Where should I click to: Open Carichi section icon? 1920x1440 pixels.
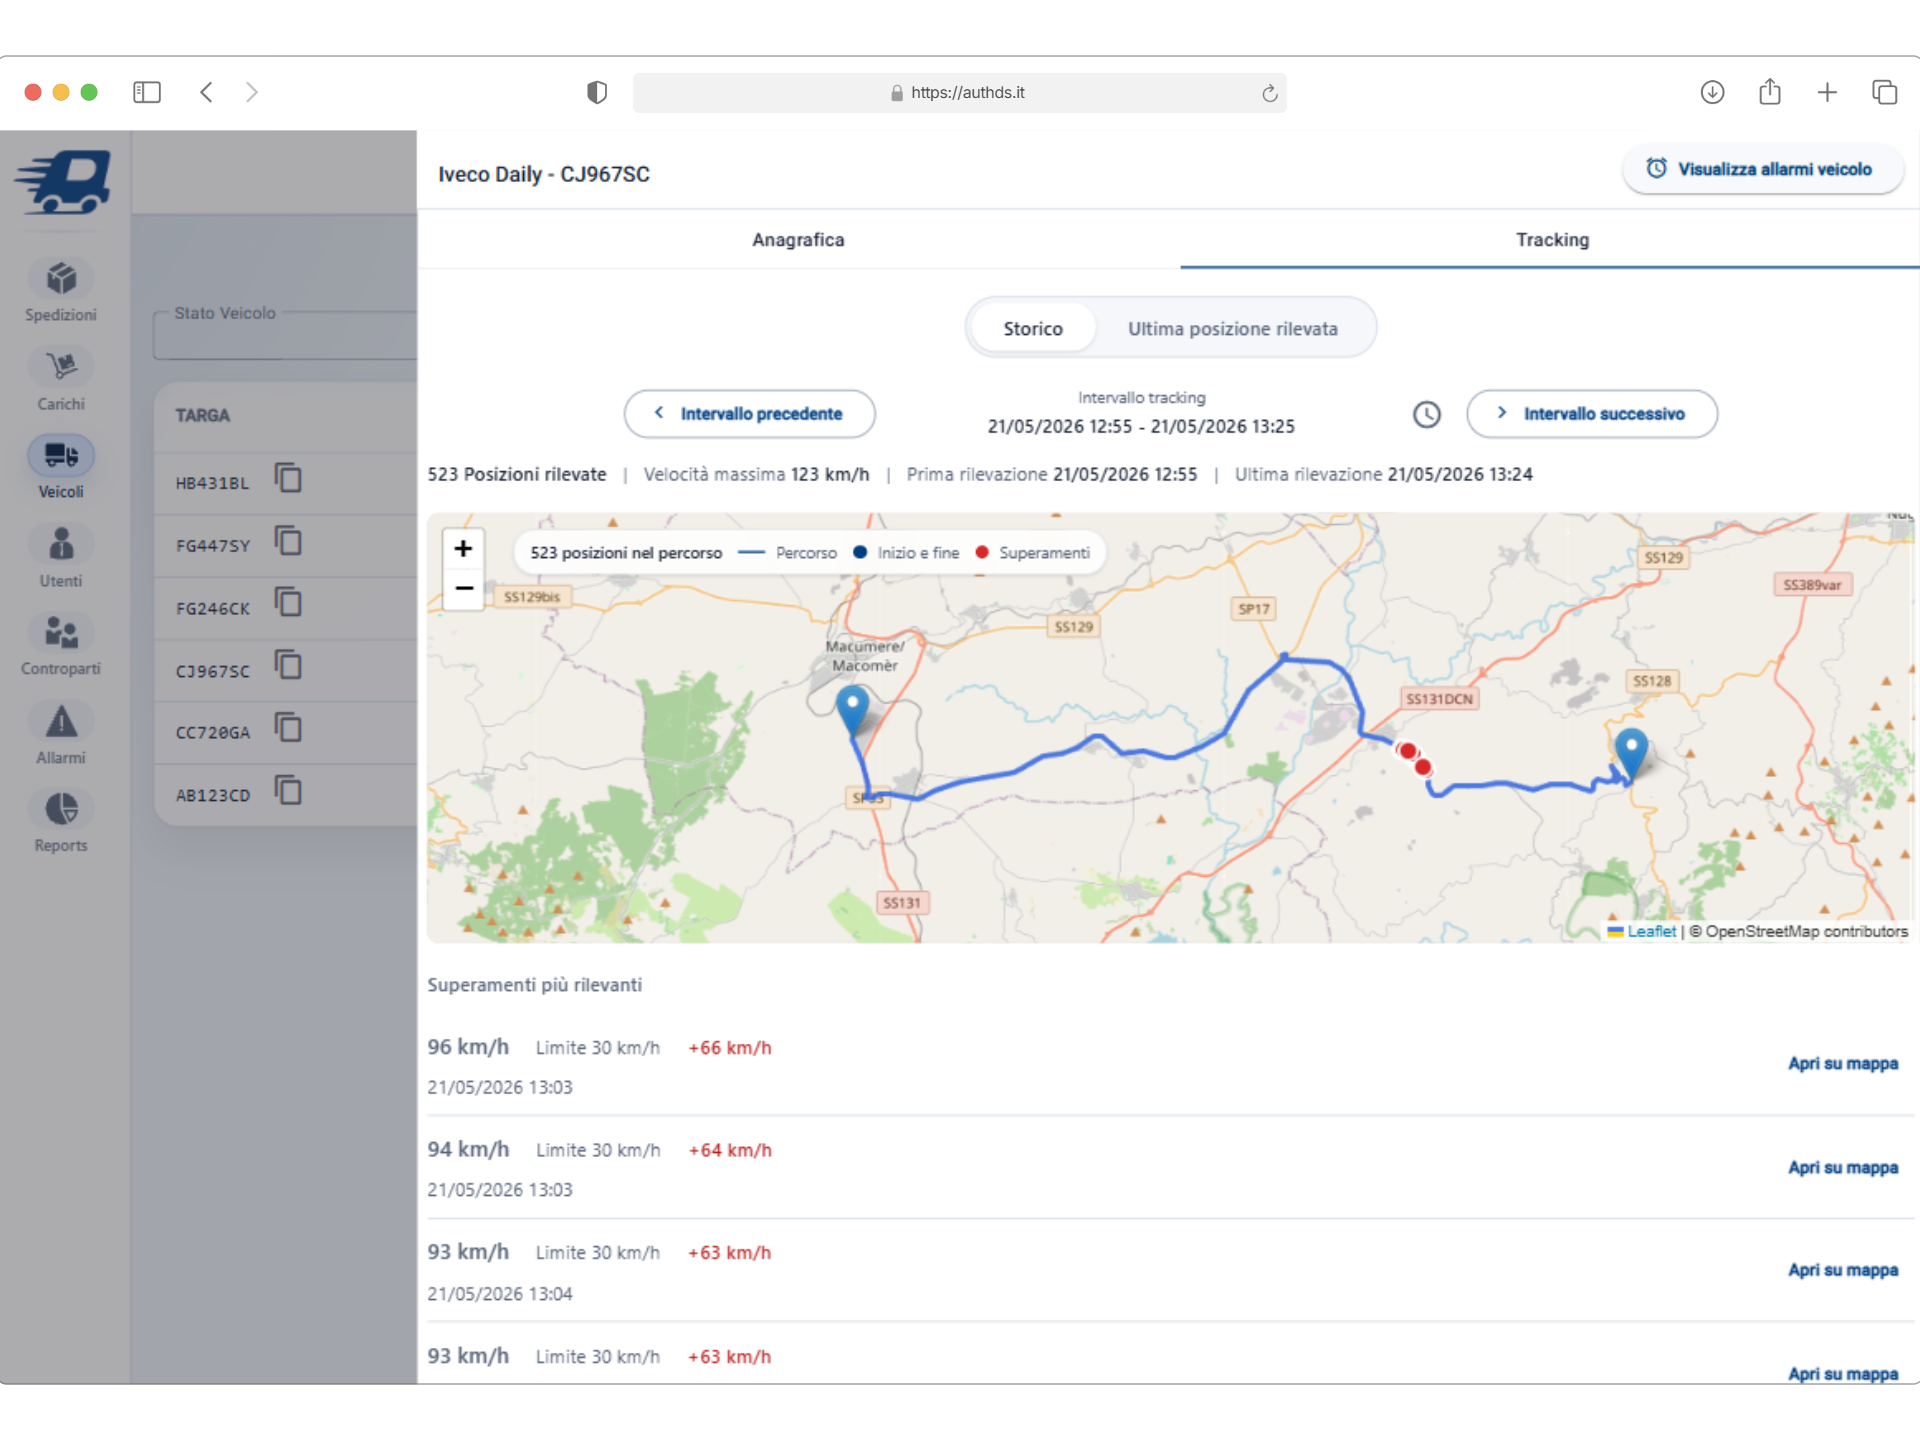pyautogui.click(x=61, y=367)
